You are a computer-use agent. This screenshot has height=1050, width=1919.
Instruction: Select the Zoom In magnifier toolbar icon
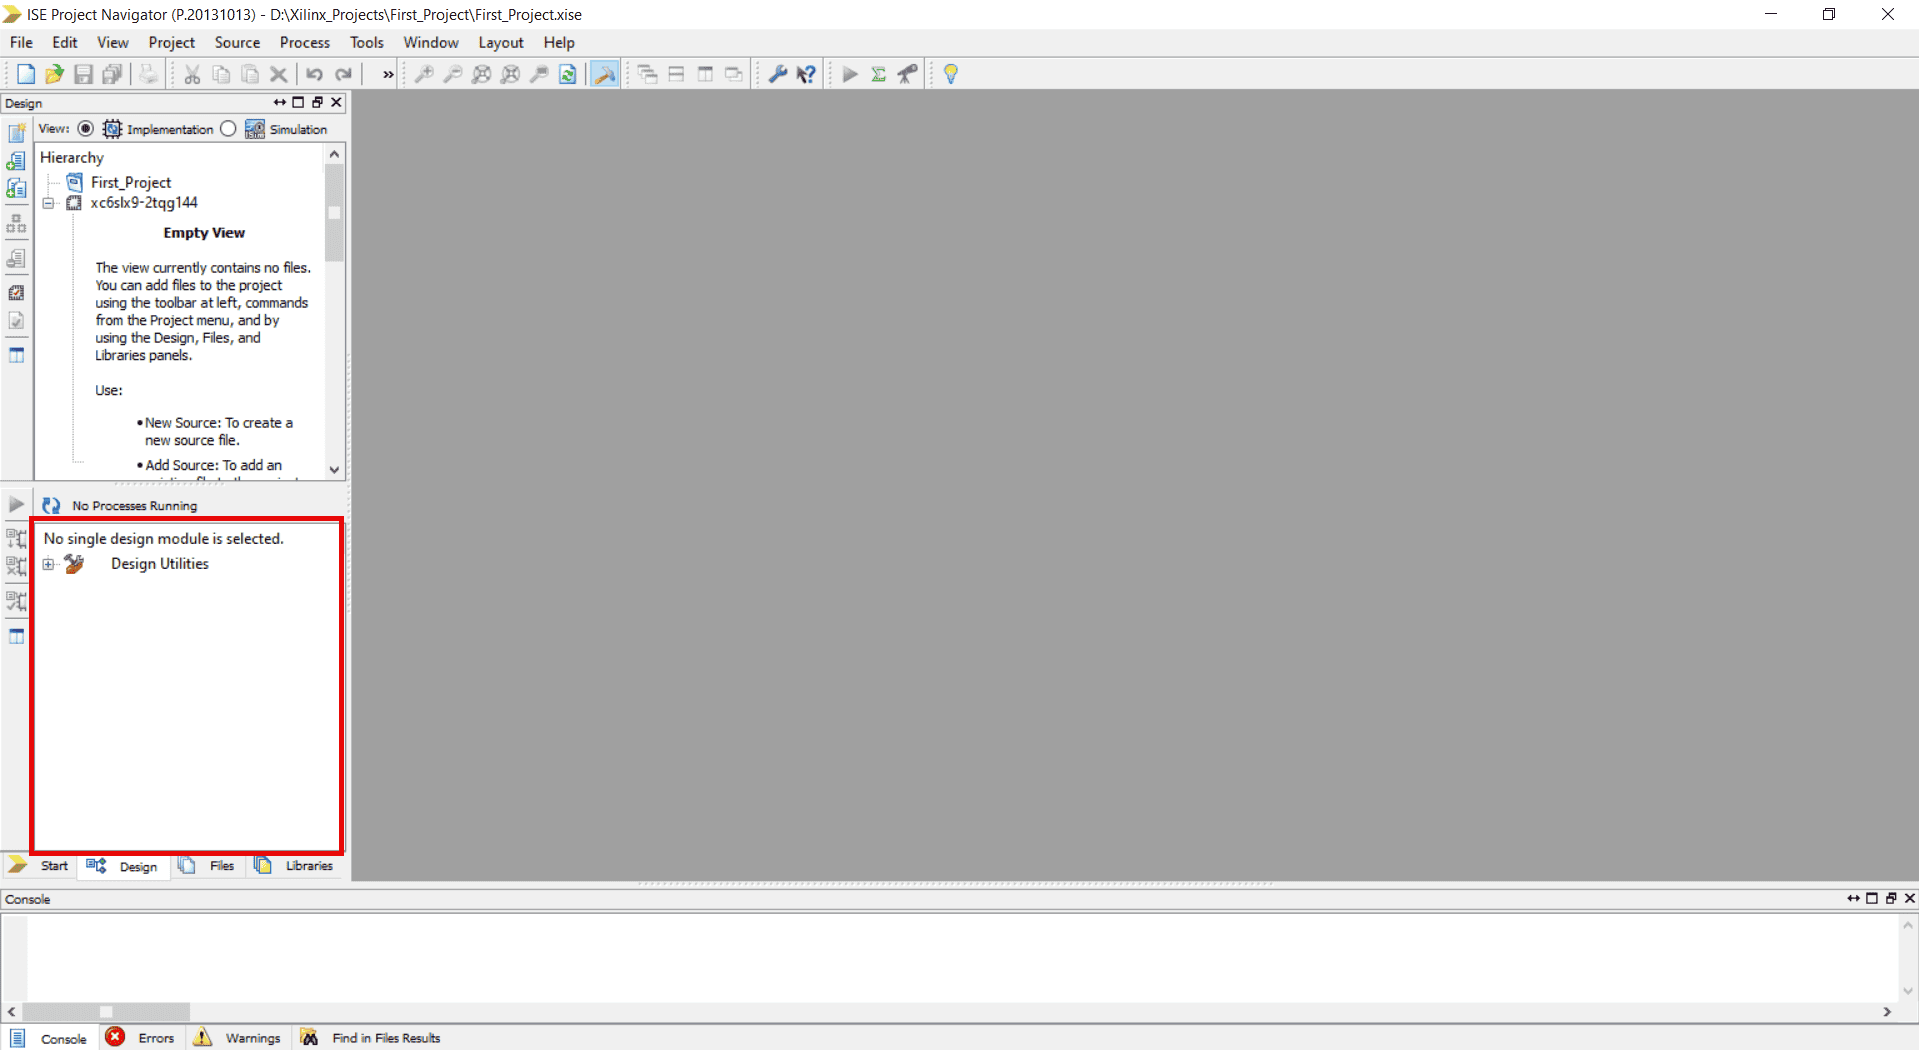tap(424, 74)
